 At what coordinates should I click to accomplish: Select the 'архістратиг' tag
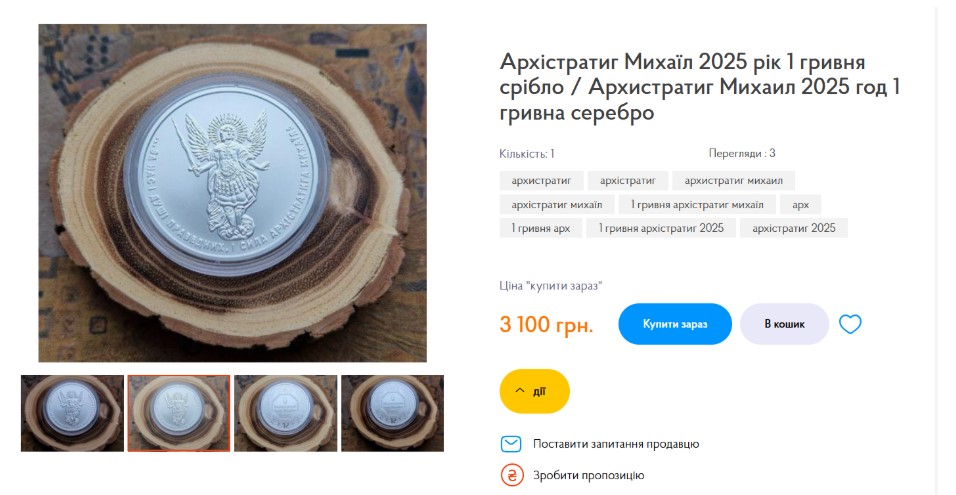pos(628,180)
